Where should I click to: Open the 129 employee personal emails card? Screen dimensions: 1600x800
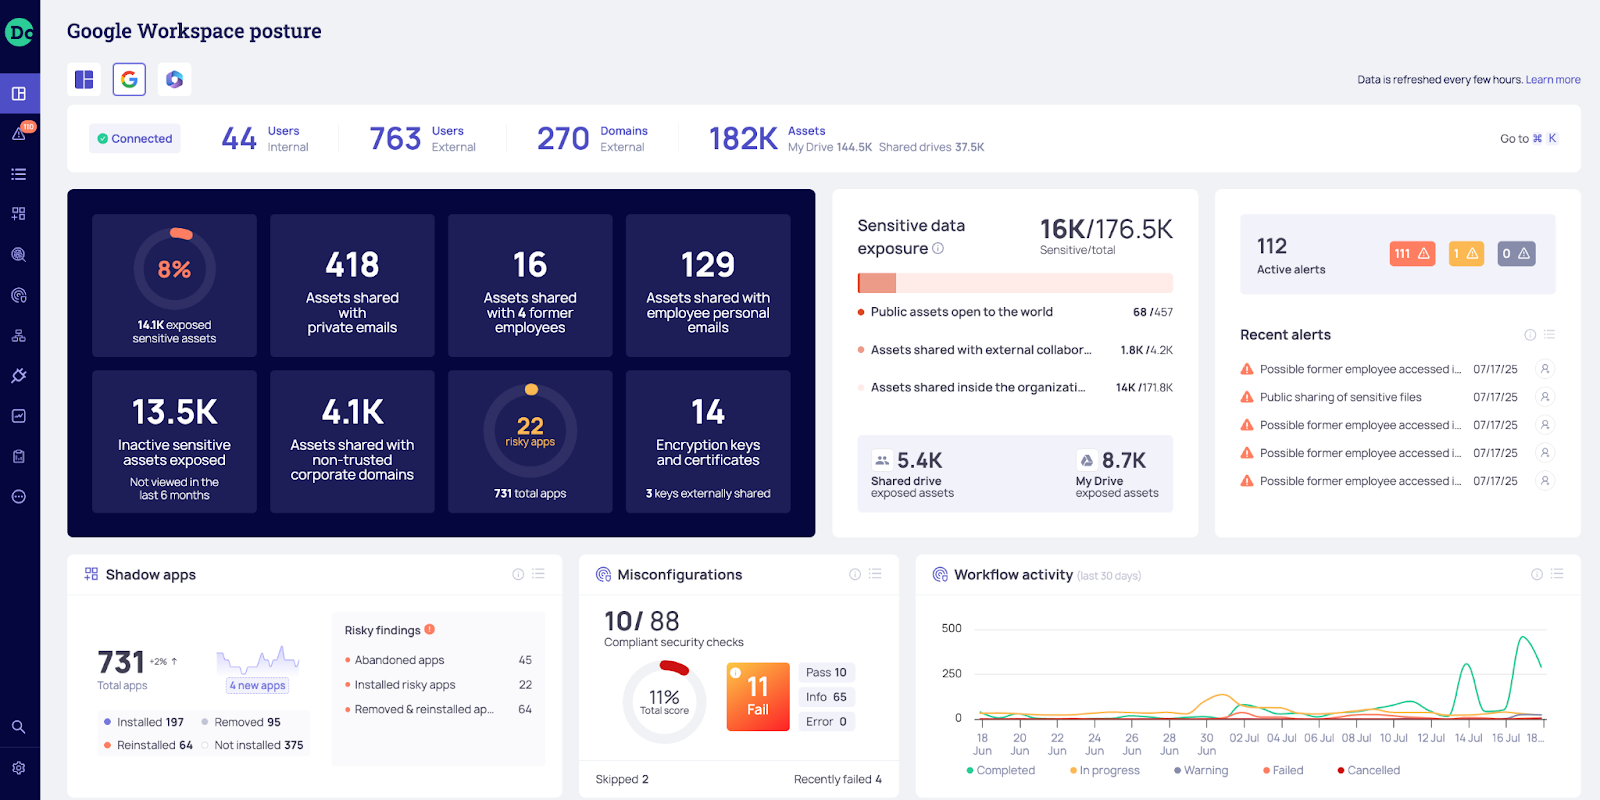coord(708,285)
